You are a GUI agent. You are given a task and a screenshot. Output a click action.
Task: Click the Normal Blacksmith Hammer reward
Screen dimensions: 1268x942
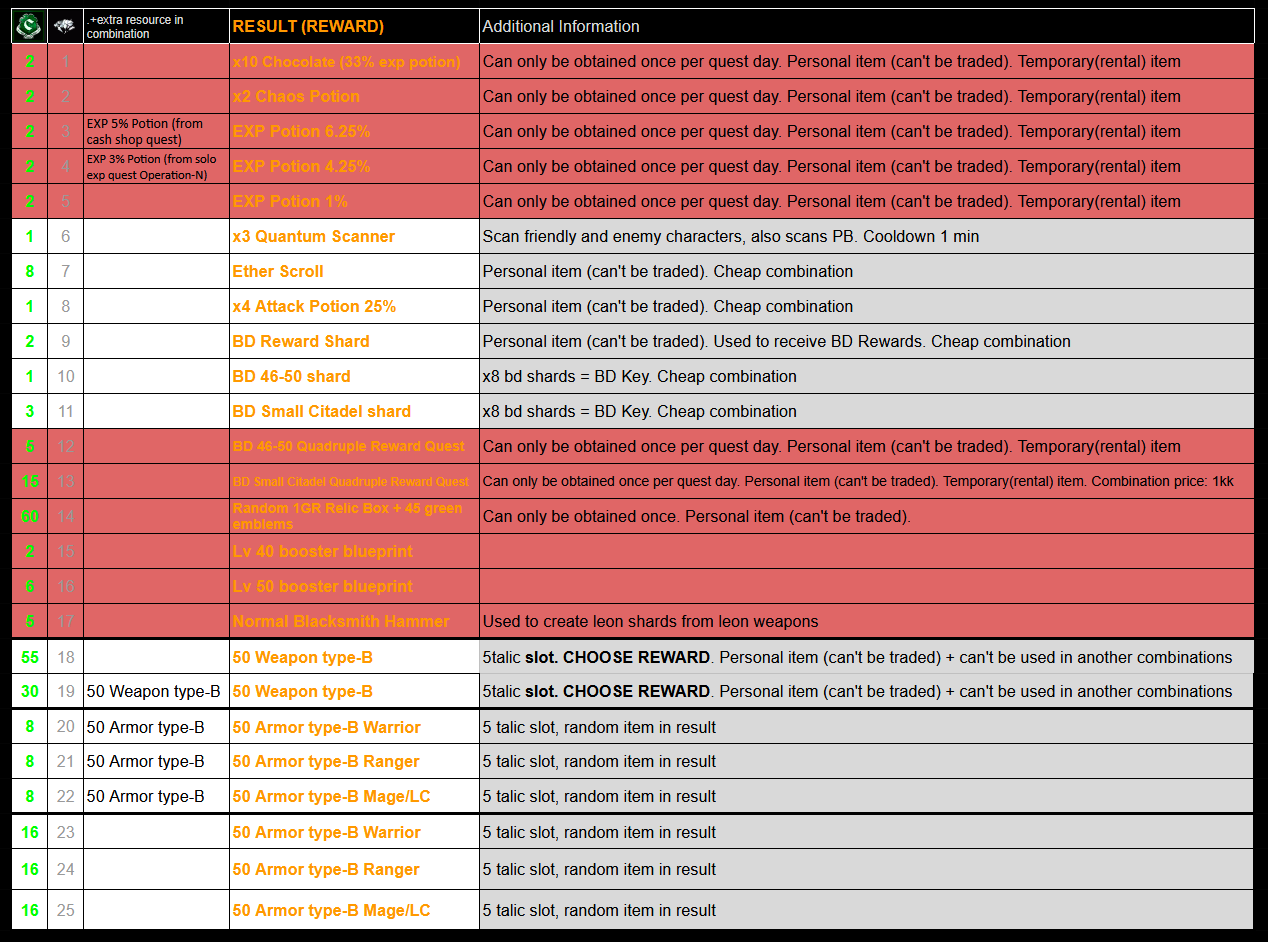(x=341, y=622)
